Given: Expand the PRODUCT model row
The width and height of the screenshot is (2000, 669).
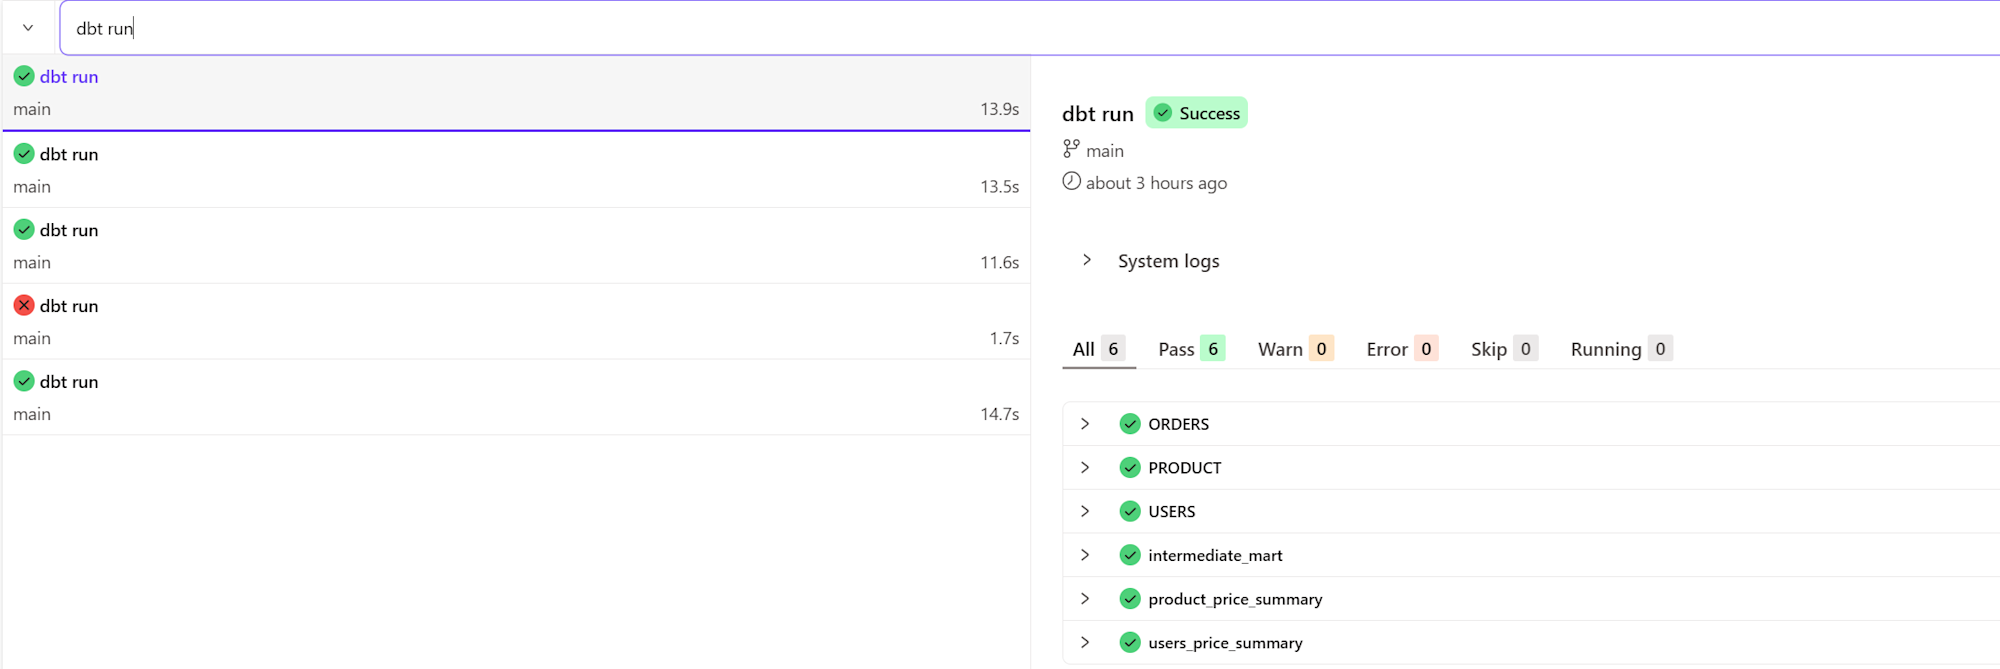Looking at the screenshot, I should tap(1085, 468).
